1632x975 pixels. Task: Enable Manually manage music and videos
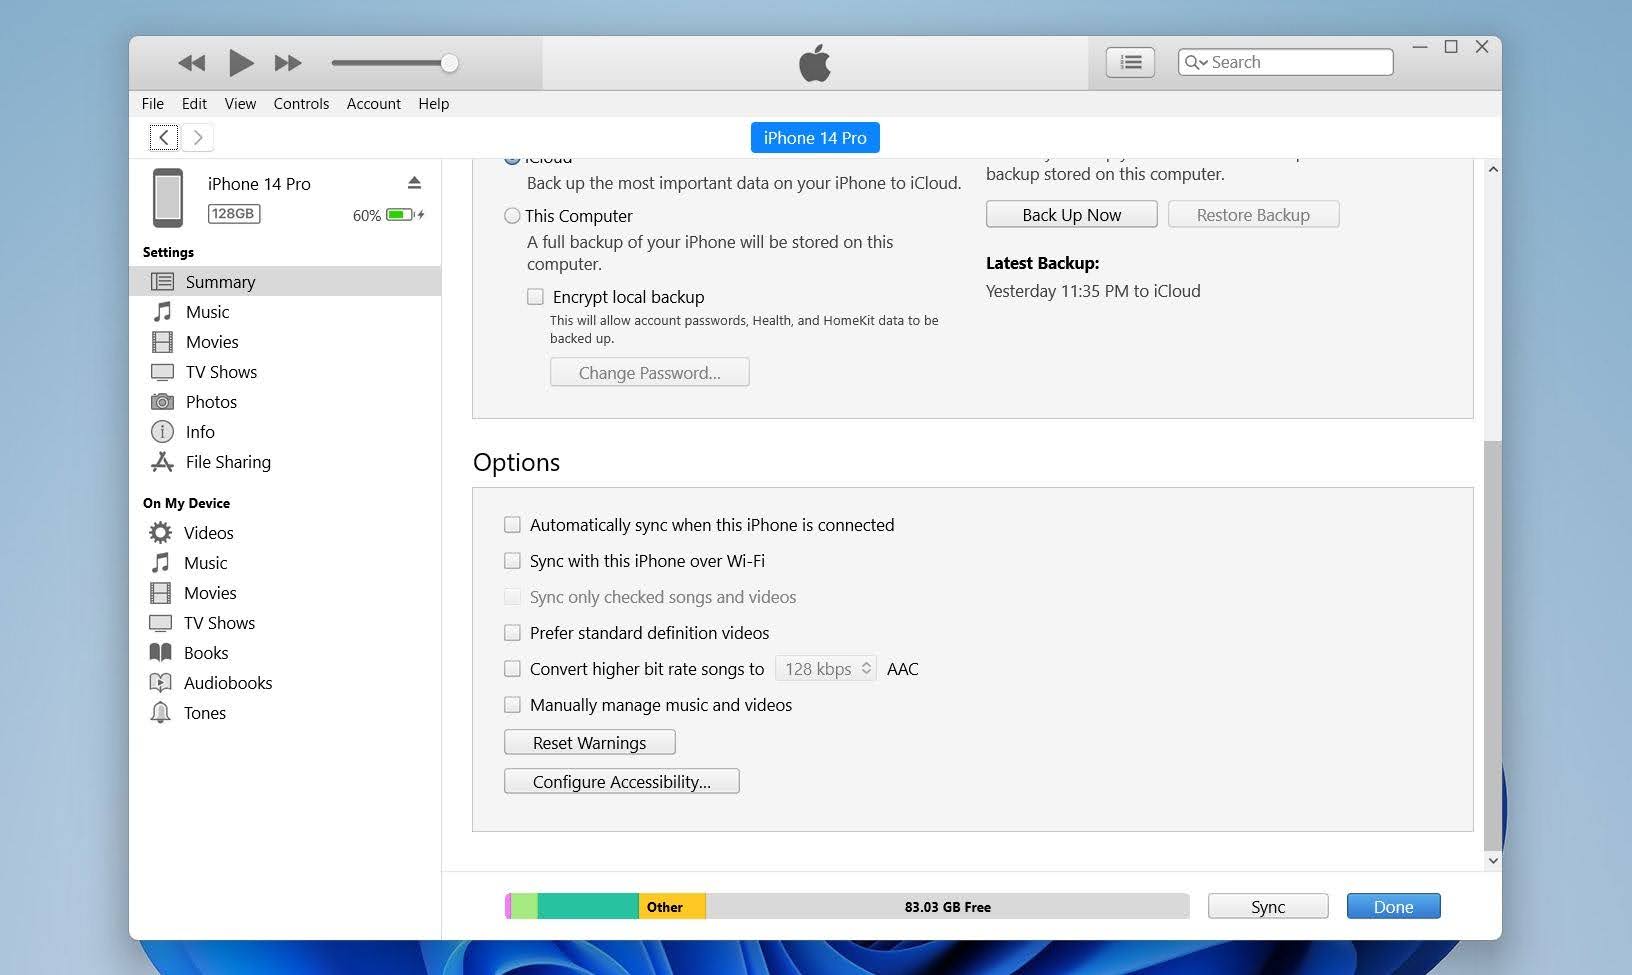(512, 705)
